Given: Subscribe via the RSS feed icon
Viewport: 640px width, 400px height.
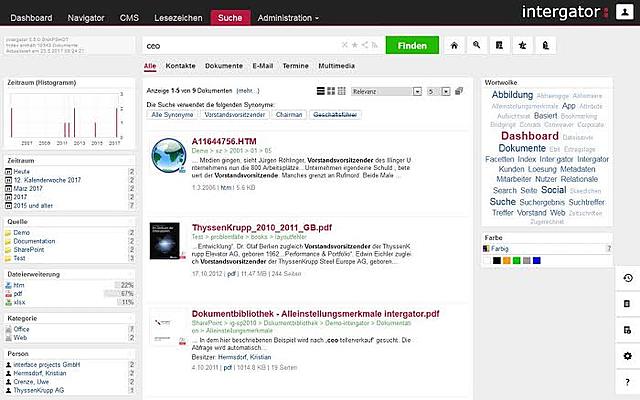Looking at the screenshot, I should point(375,45).
